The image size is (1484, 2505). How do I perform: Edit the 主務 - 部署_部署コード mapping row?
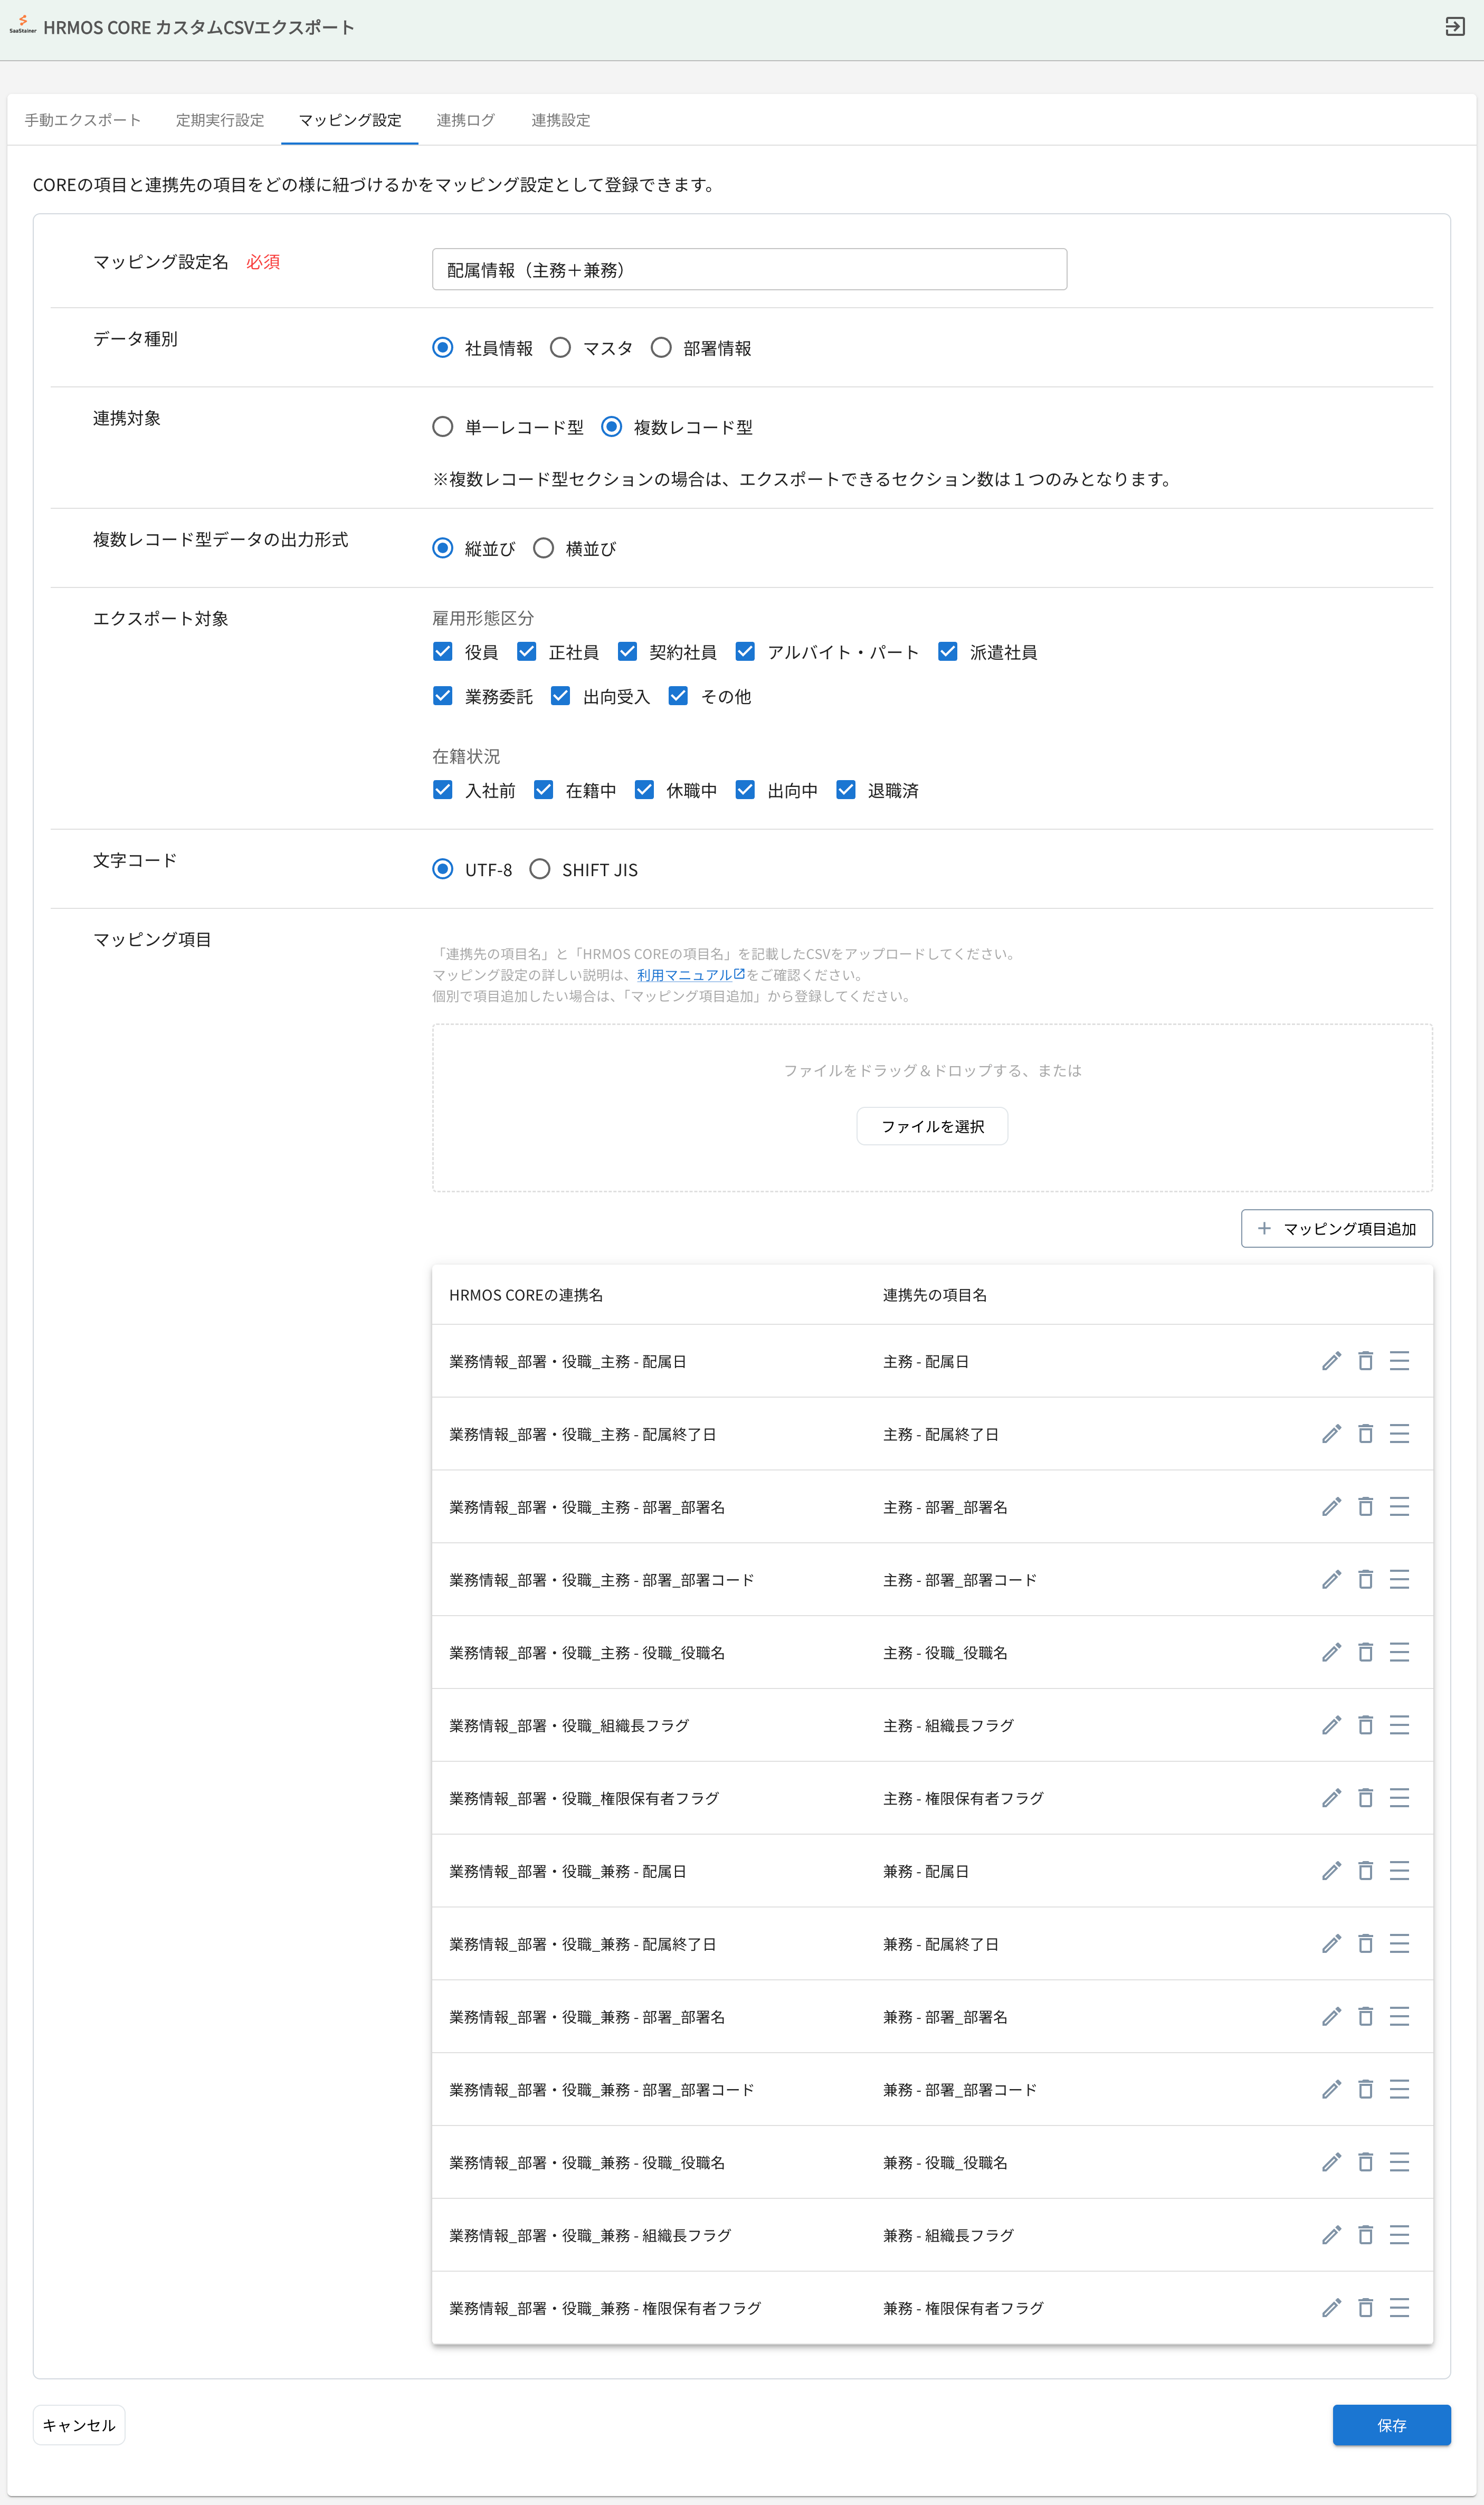pyautogui.click(x=1331, y=1580)
